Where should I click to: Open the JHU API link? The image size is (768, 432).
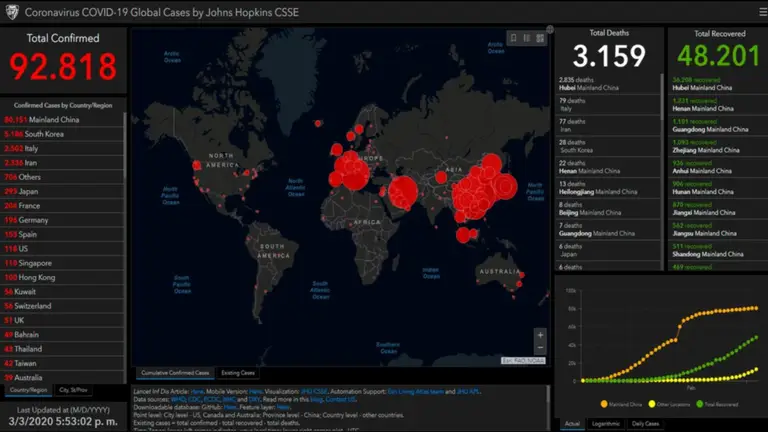(x=468, y=392)
